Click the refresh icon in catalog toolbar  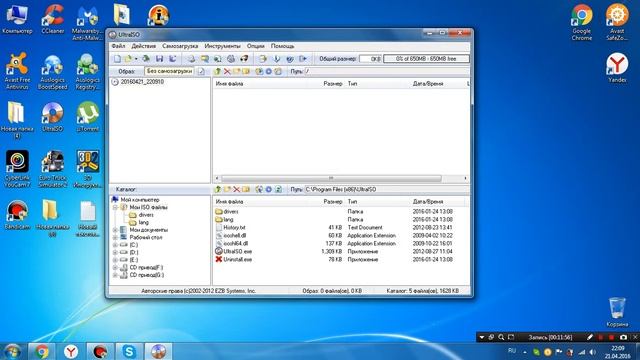[x=278, y=189]
